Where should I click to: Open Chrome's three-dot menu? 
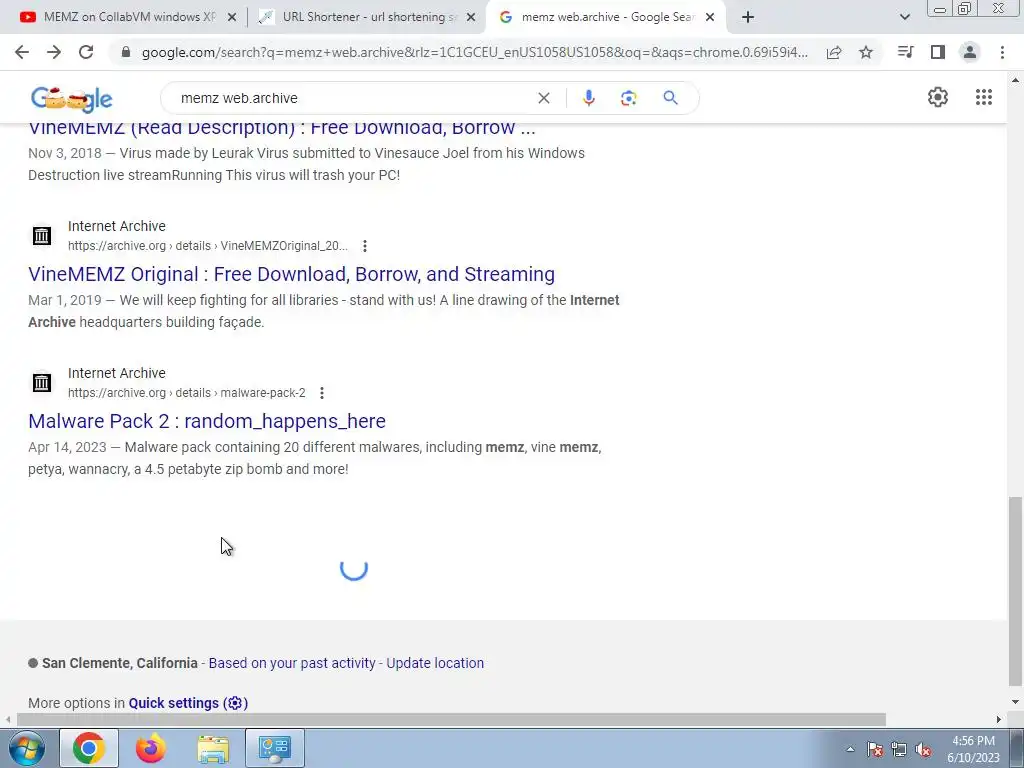1002,52
